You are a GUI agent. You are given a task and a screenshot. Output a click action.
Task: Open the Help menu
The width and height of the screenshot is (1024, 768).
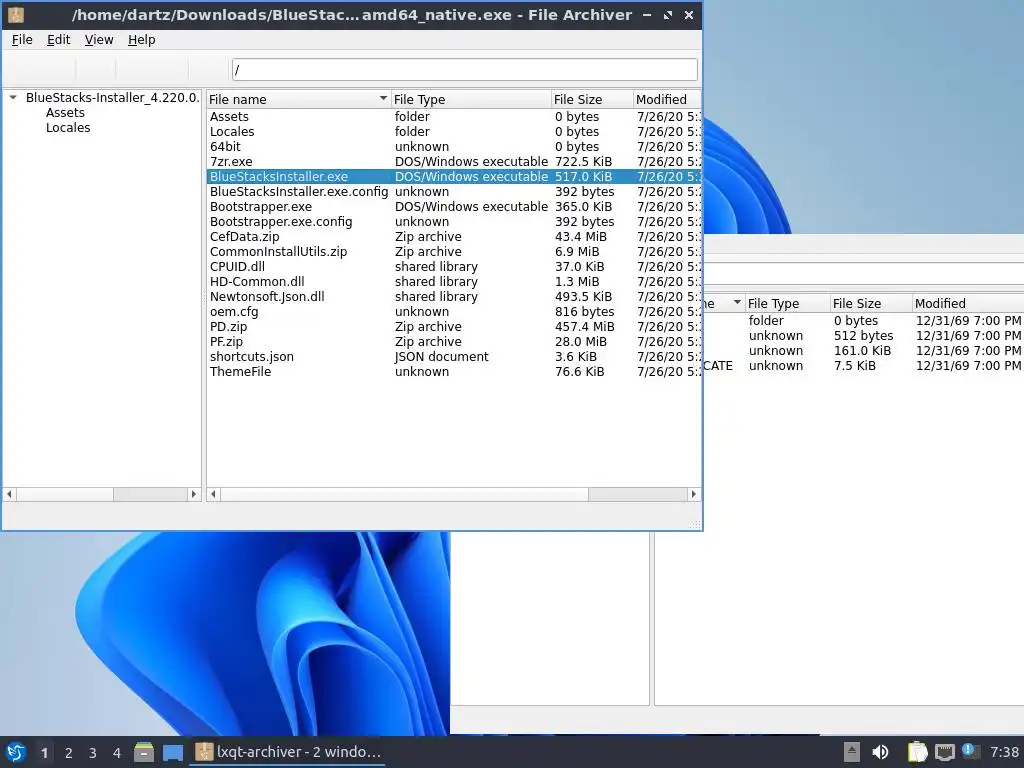click(141, 40)
